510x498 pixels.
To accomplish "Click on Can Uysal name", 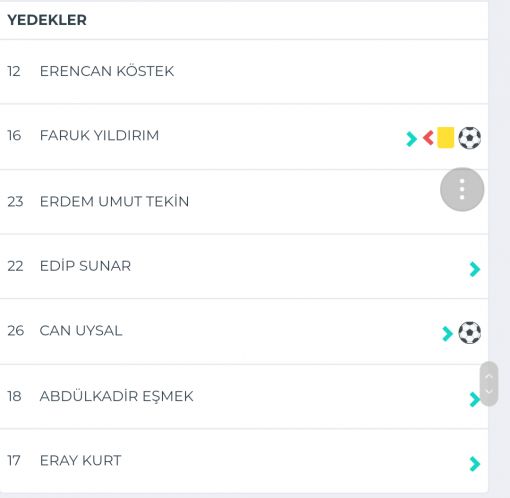I will coord(81,331).
